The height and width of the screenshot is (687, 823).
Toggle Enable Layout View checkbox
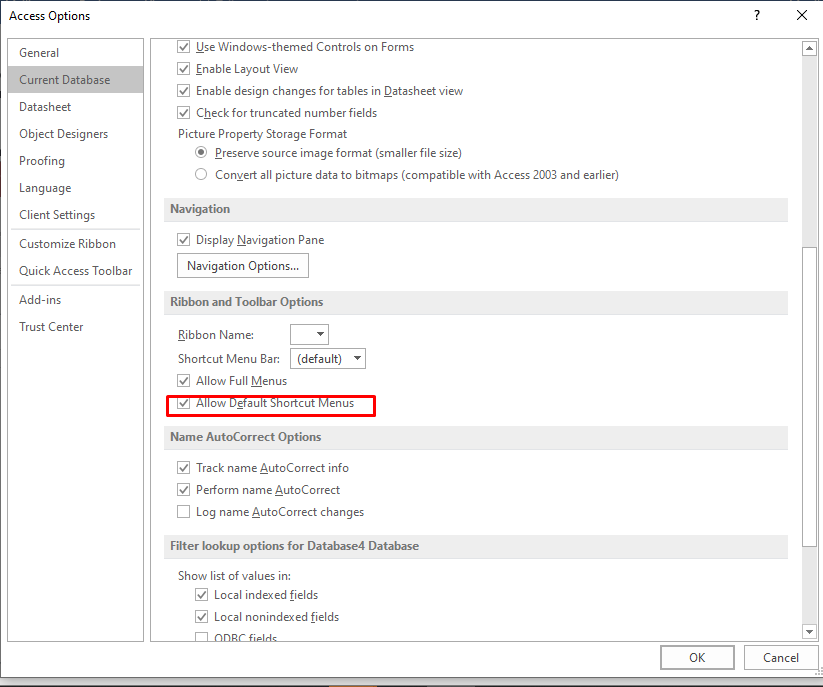coord(183,69)
